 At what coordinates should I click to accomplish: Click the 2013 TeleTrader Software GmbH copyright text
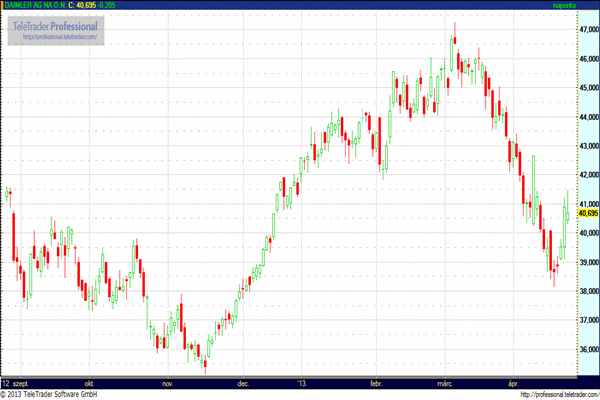coord(59,394)
